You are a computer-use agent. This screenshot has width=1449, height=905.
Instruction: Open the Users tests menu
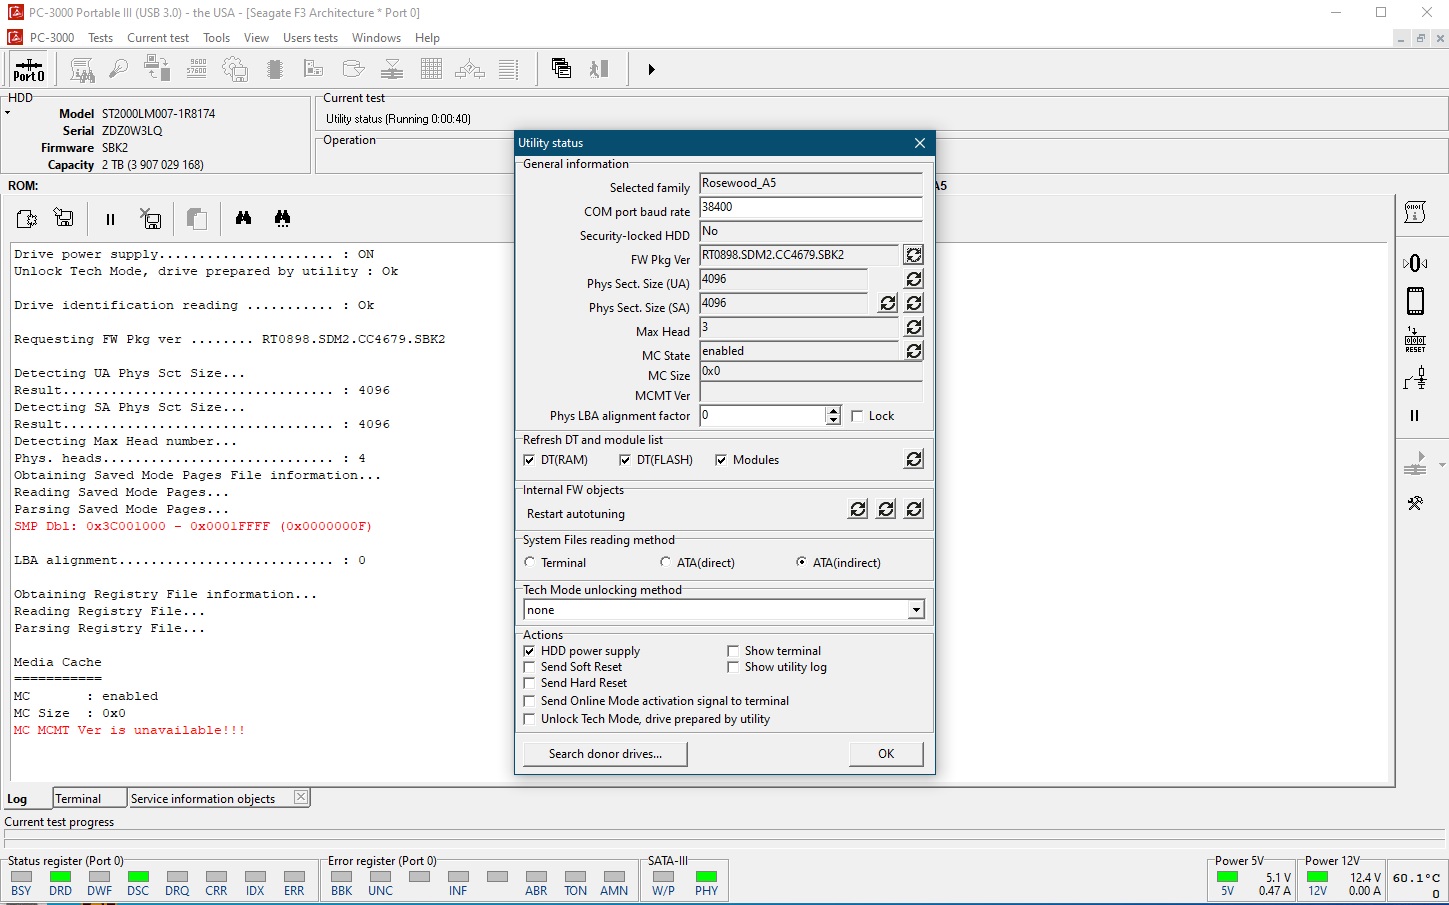click(310, 38)
